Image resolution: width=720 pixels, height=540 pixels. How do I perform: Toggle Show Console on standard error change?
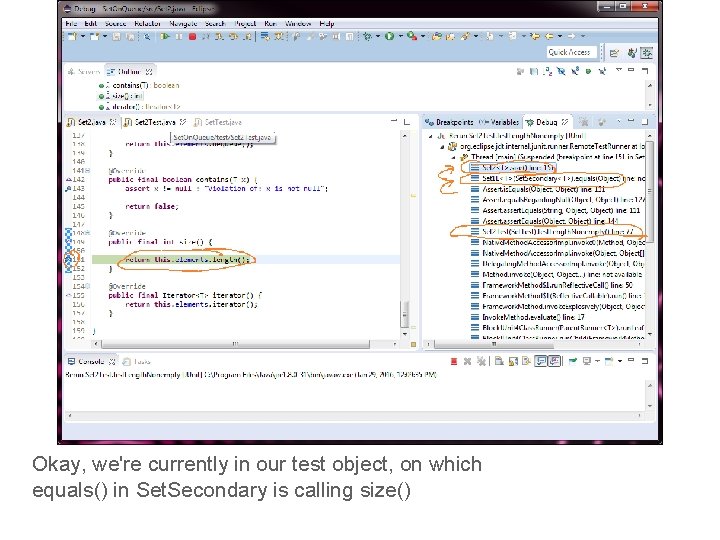[x=555, y=361]
